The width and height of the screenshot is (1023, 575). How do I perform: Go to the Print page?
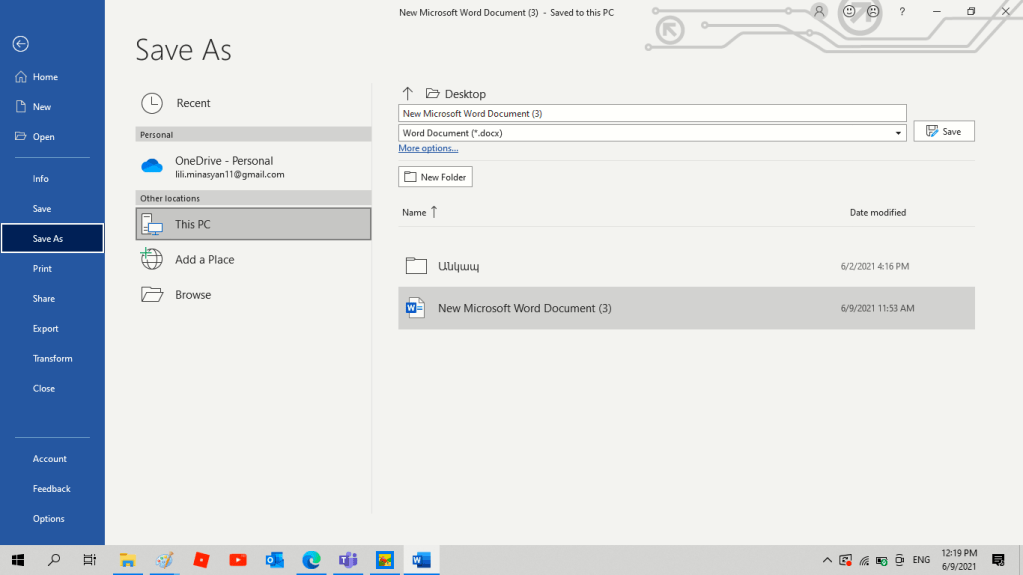pyautogui.click(x=42, y=269)
